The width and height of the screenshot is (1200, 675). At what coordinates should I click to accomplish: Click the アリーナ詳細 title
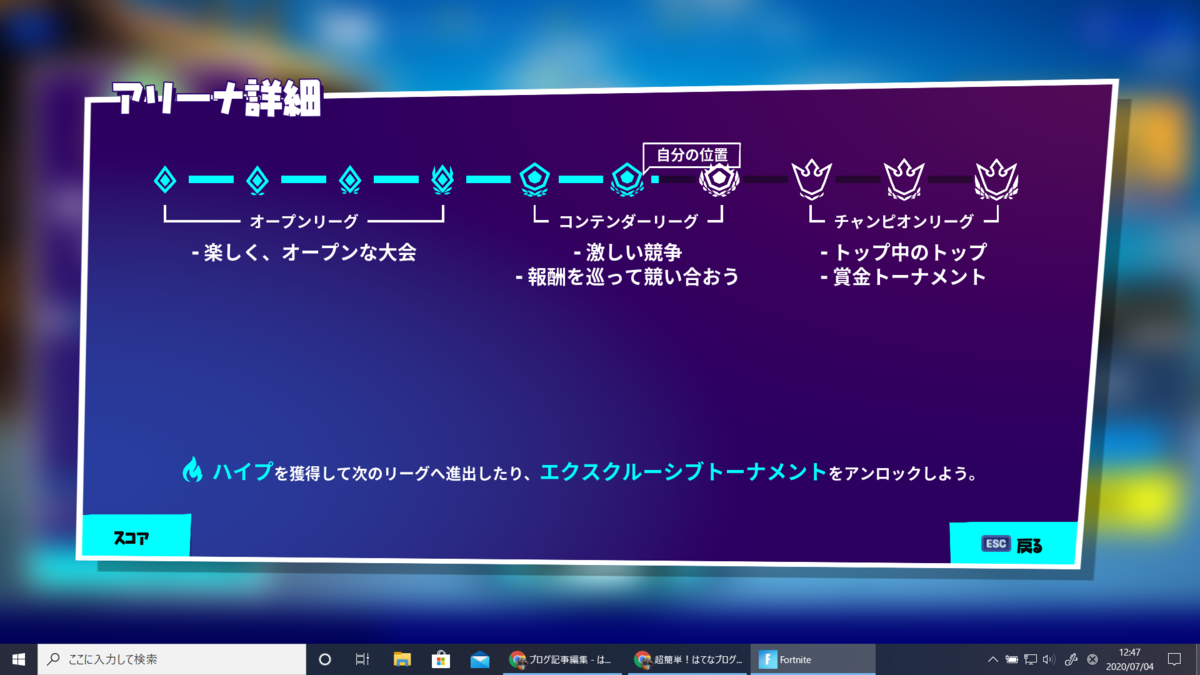pos(217,99)
